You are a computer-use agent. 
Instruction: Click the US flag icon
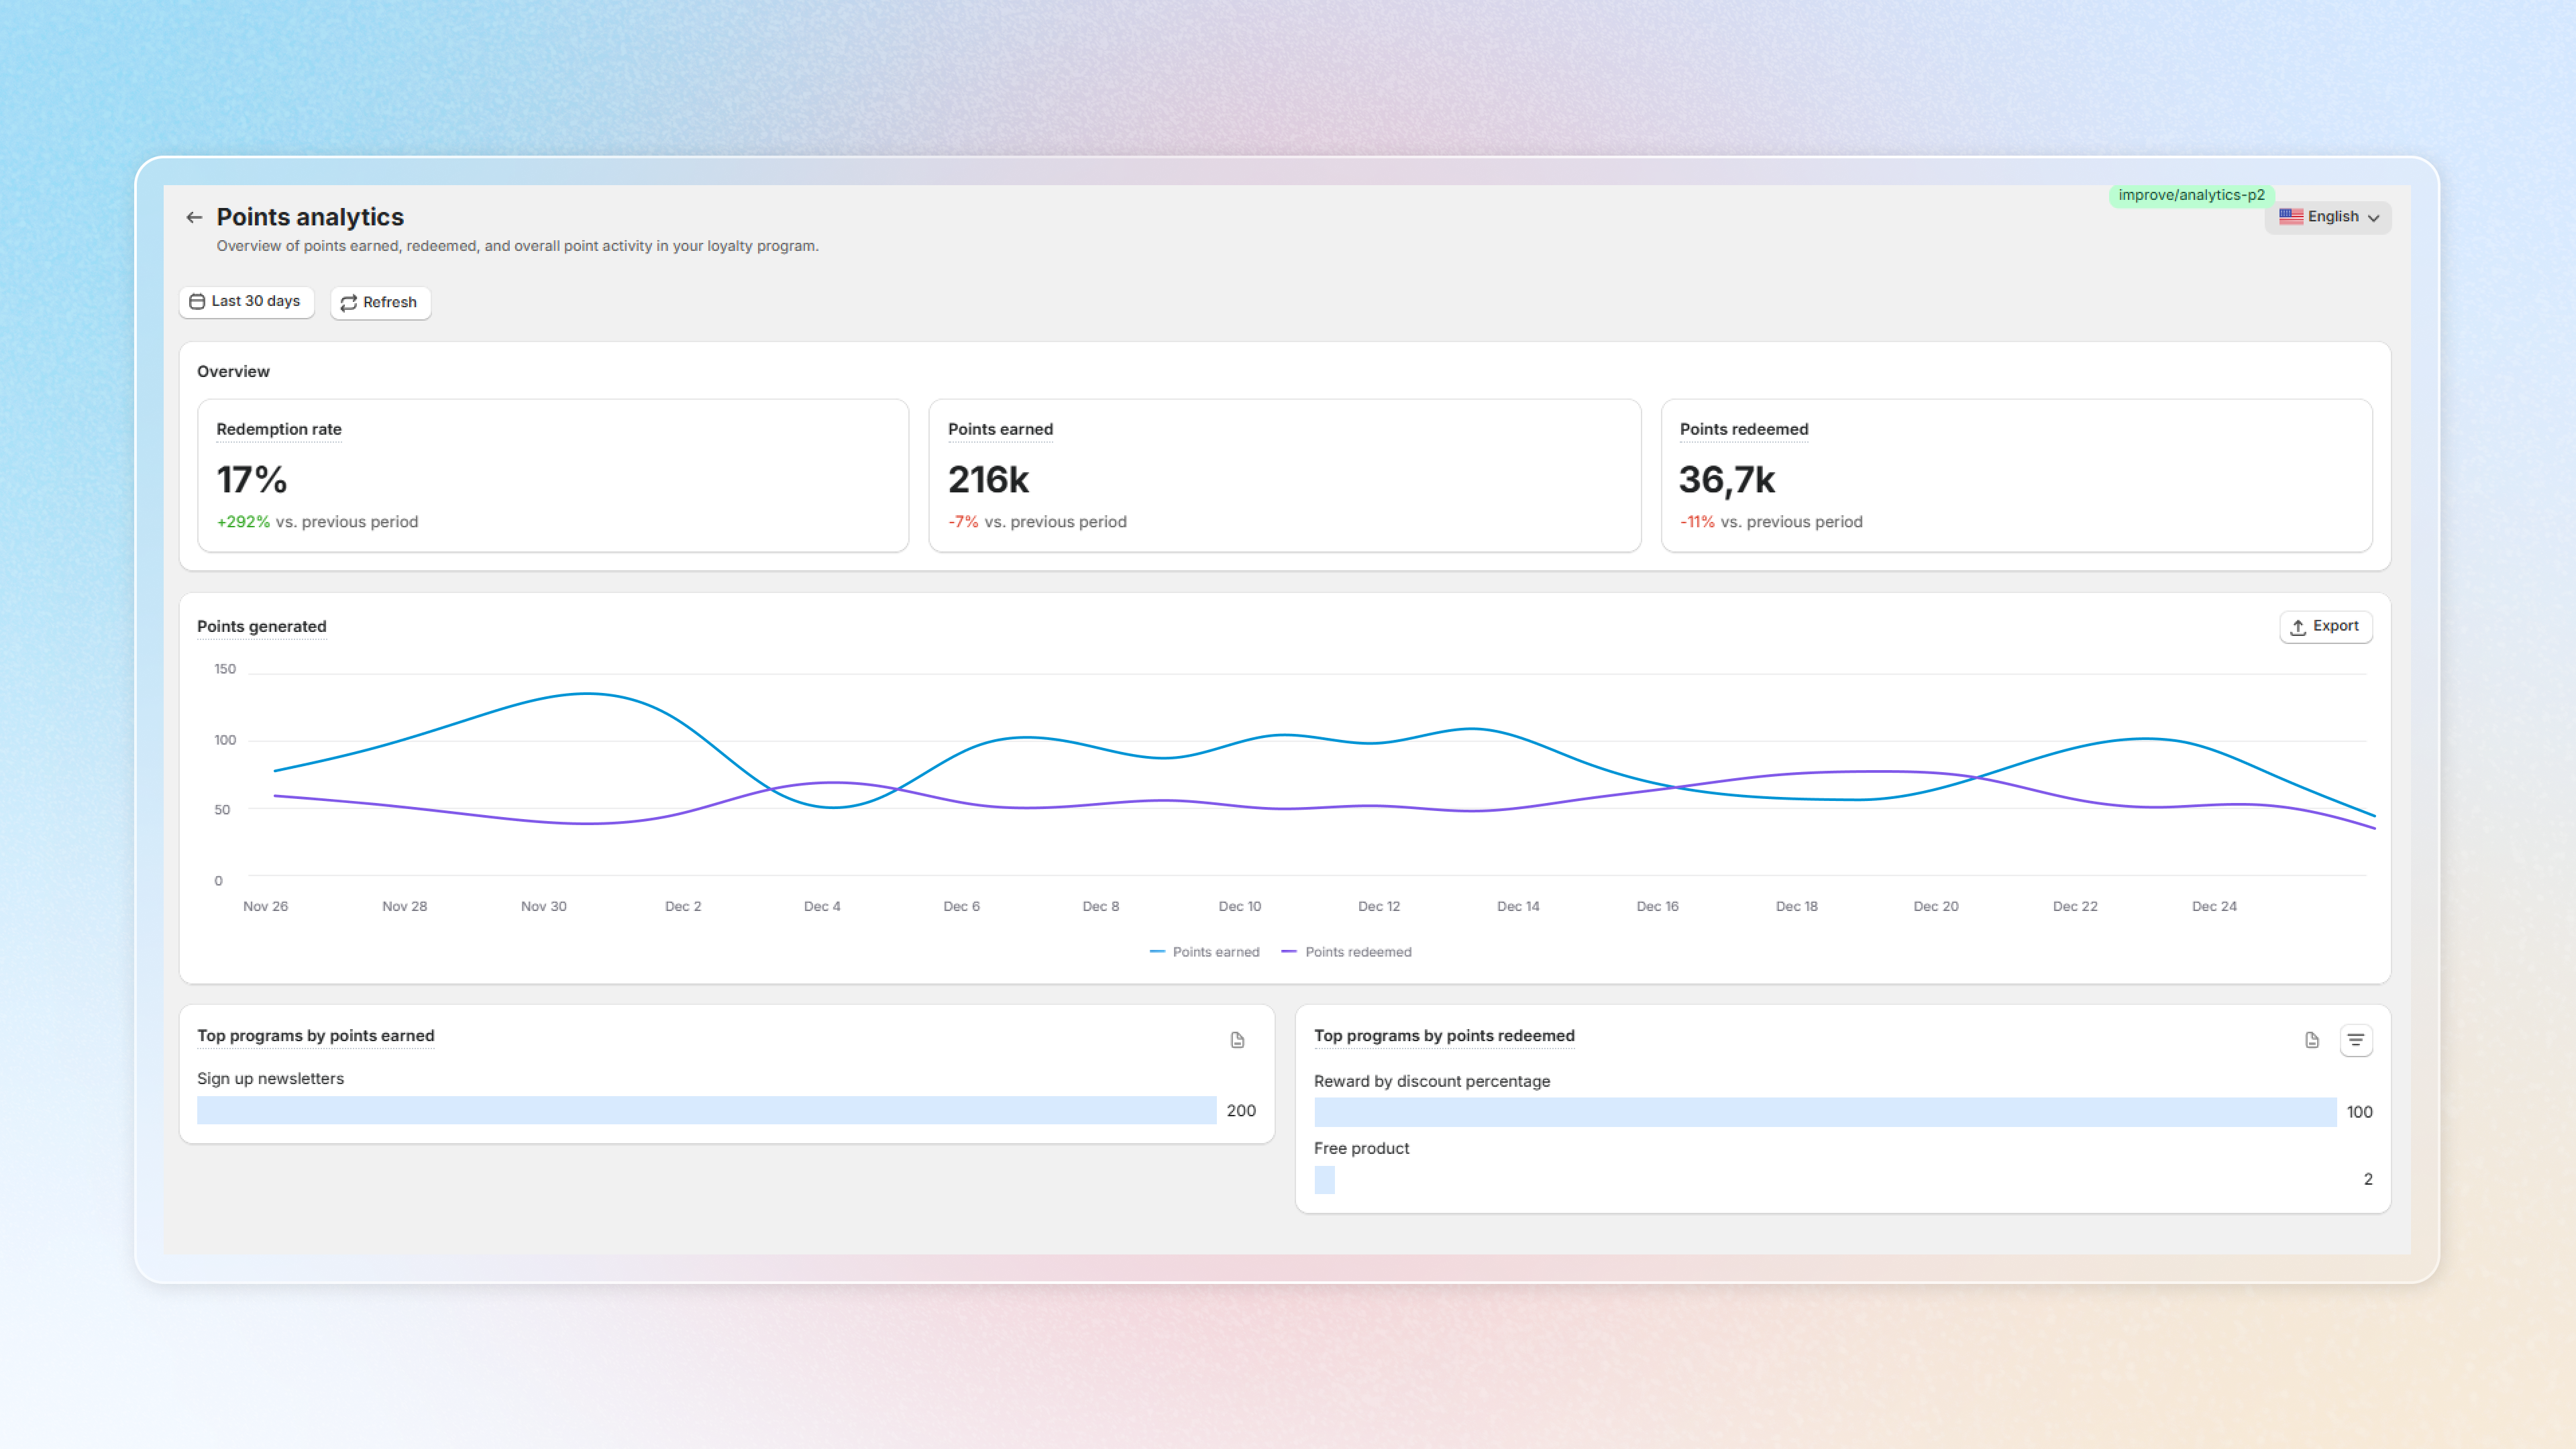(x=2291, y=216)
